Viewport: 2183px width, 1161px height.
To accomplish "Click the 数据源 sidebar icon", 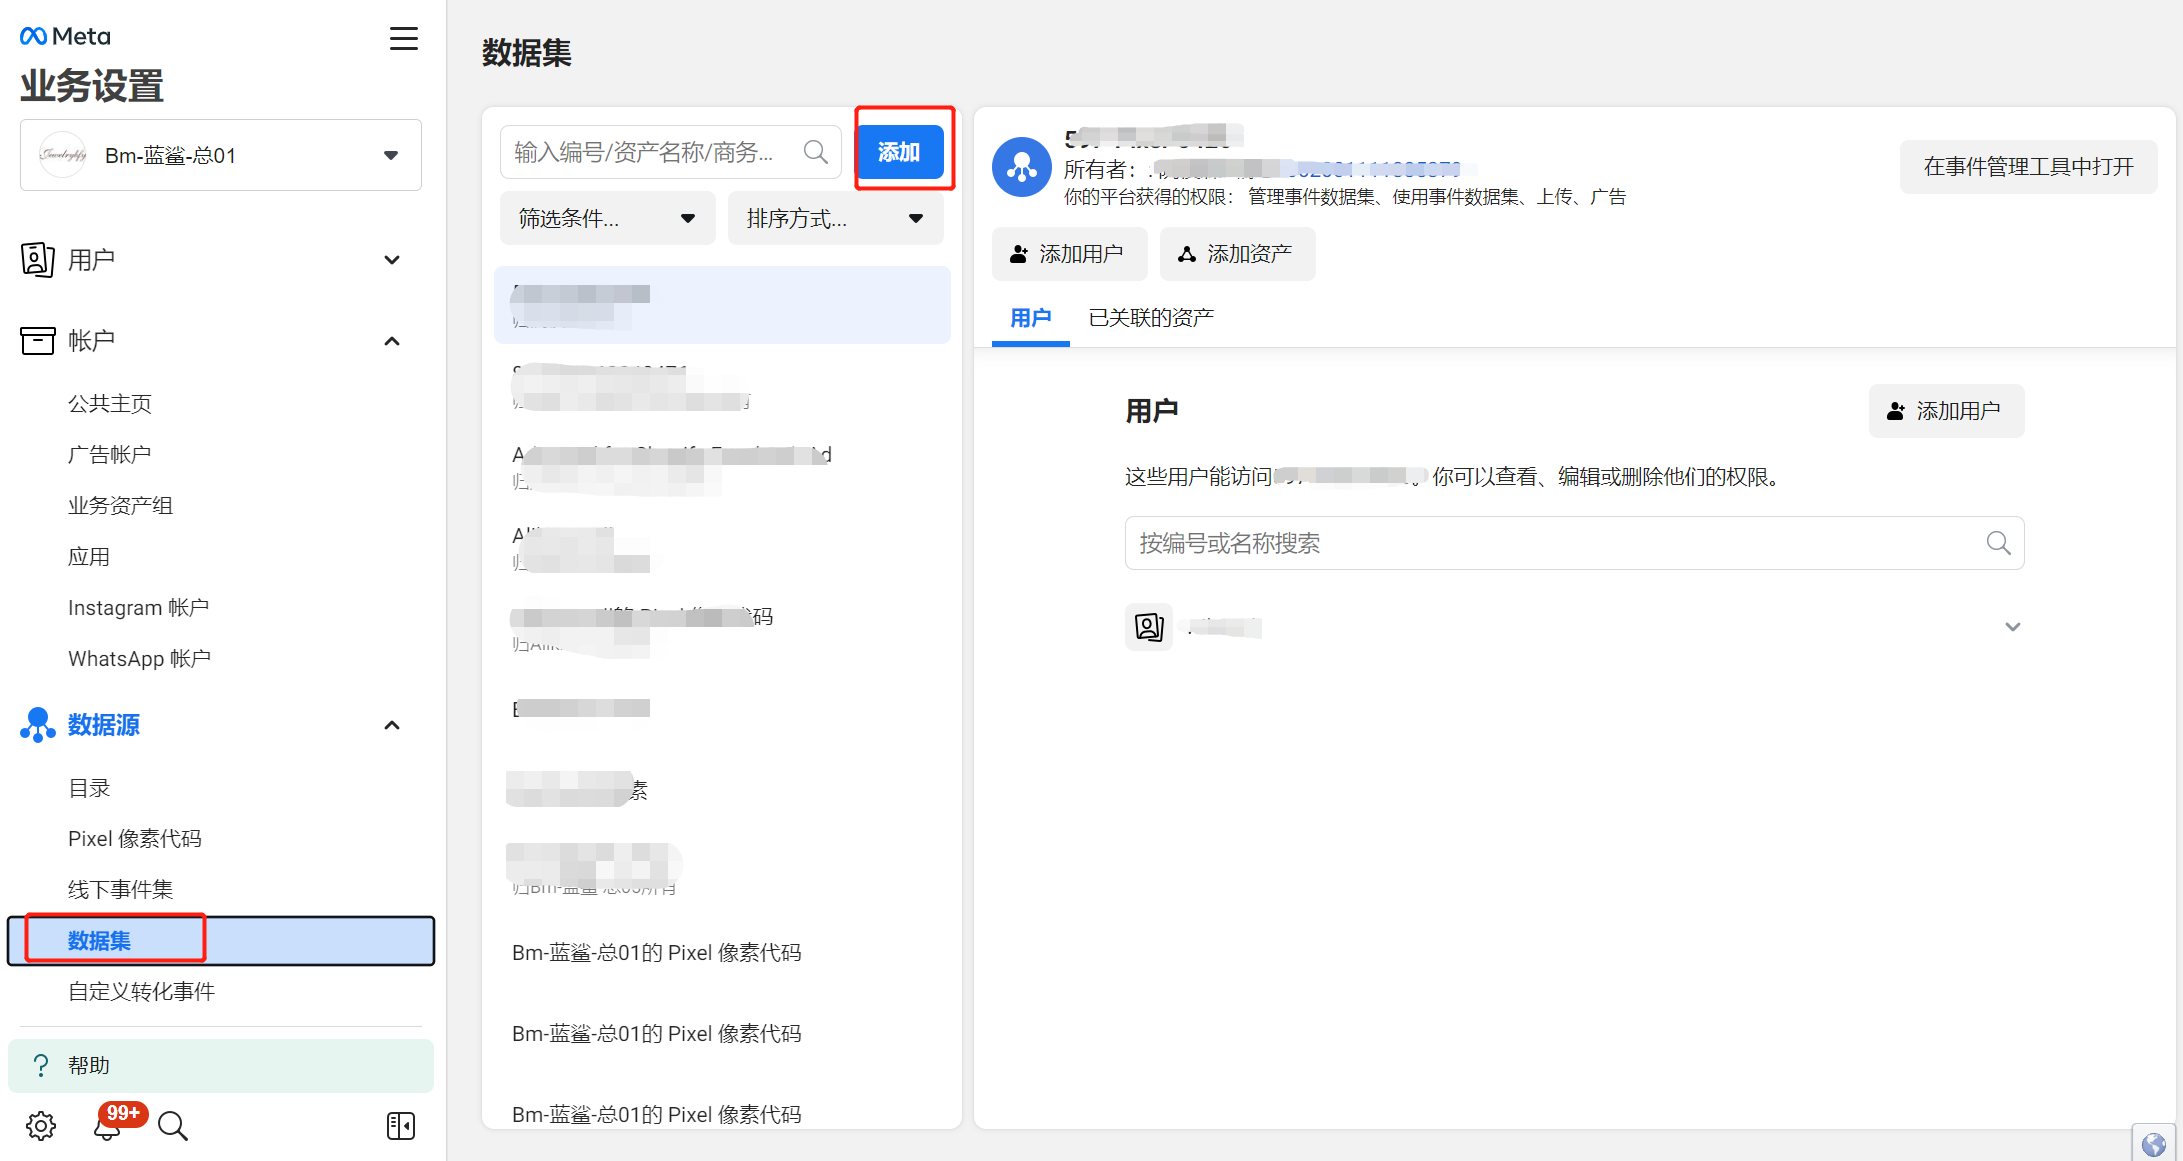I will click(37, 725).
